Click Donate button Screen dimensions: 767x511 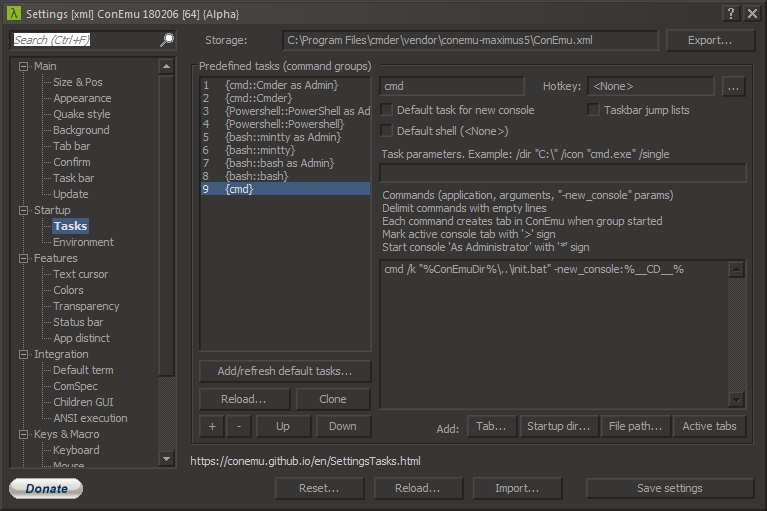(46, 489)
